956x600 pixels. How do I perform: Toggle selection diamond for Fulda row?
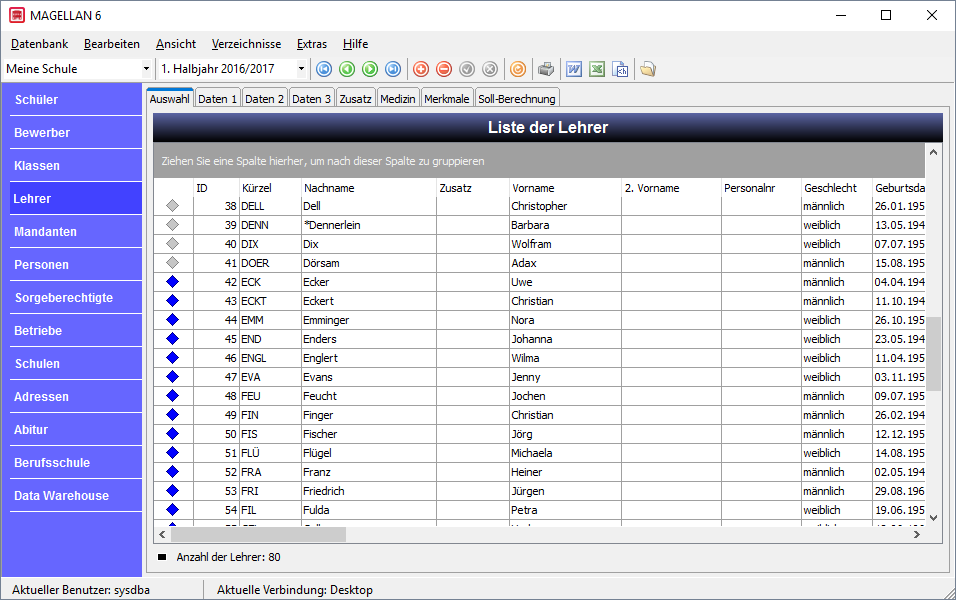[173, 510]
